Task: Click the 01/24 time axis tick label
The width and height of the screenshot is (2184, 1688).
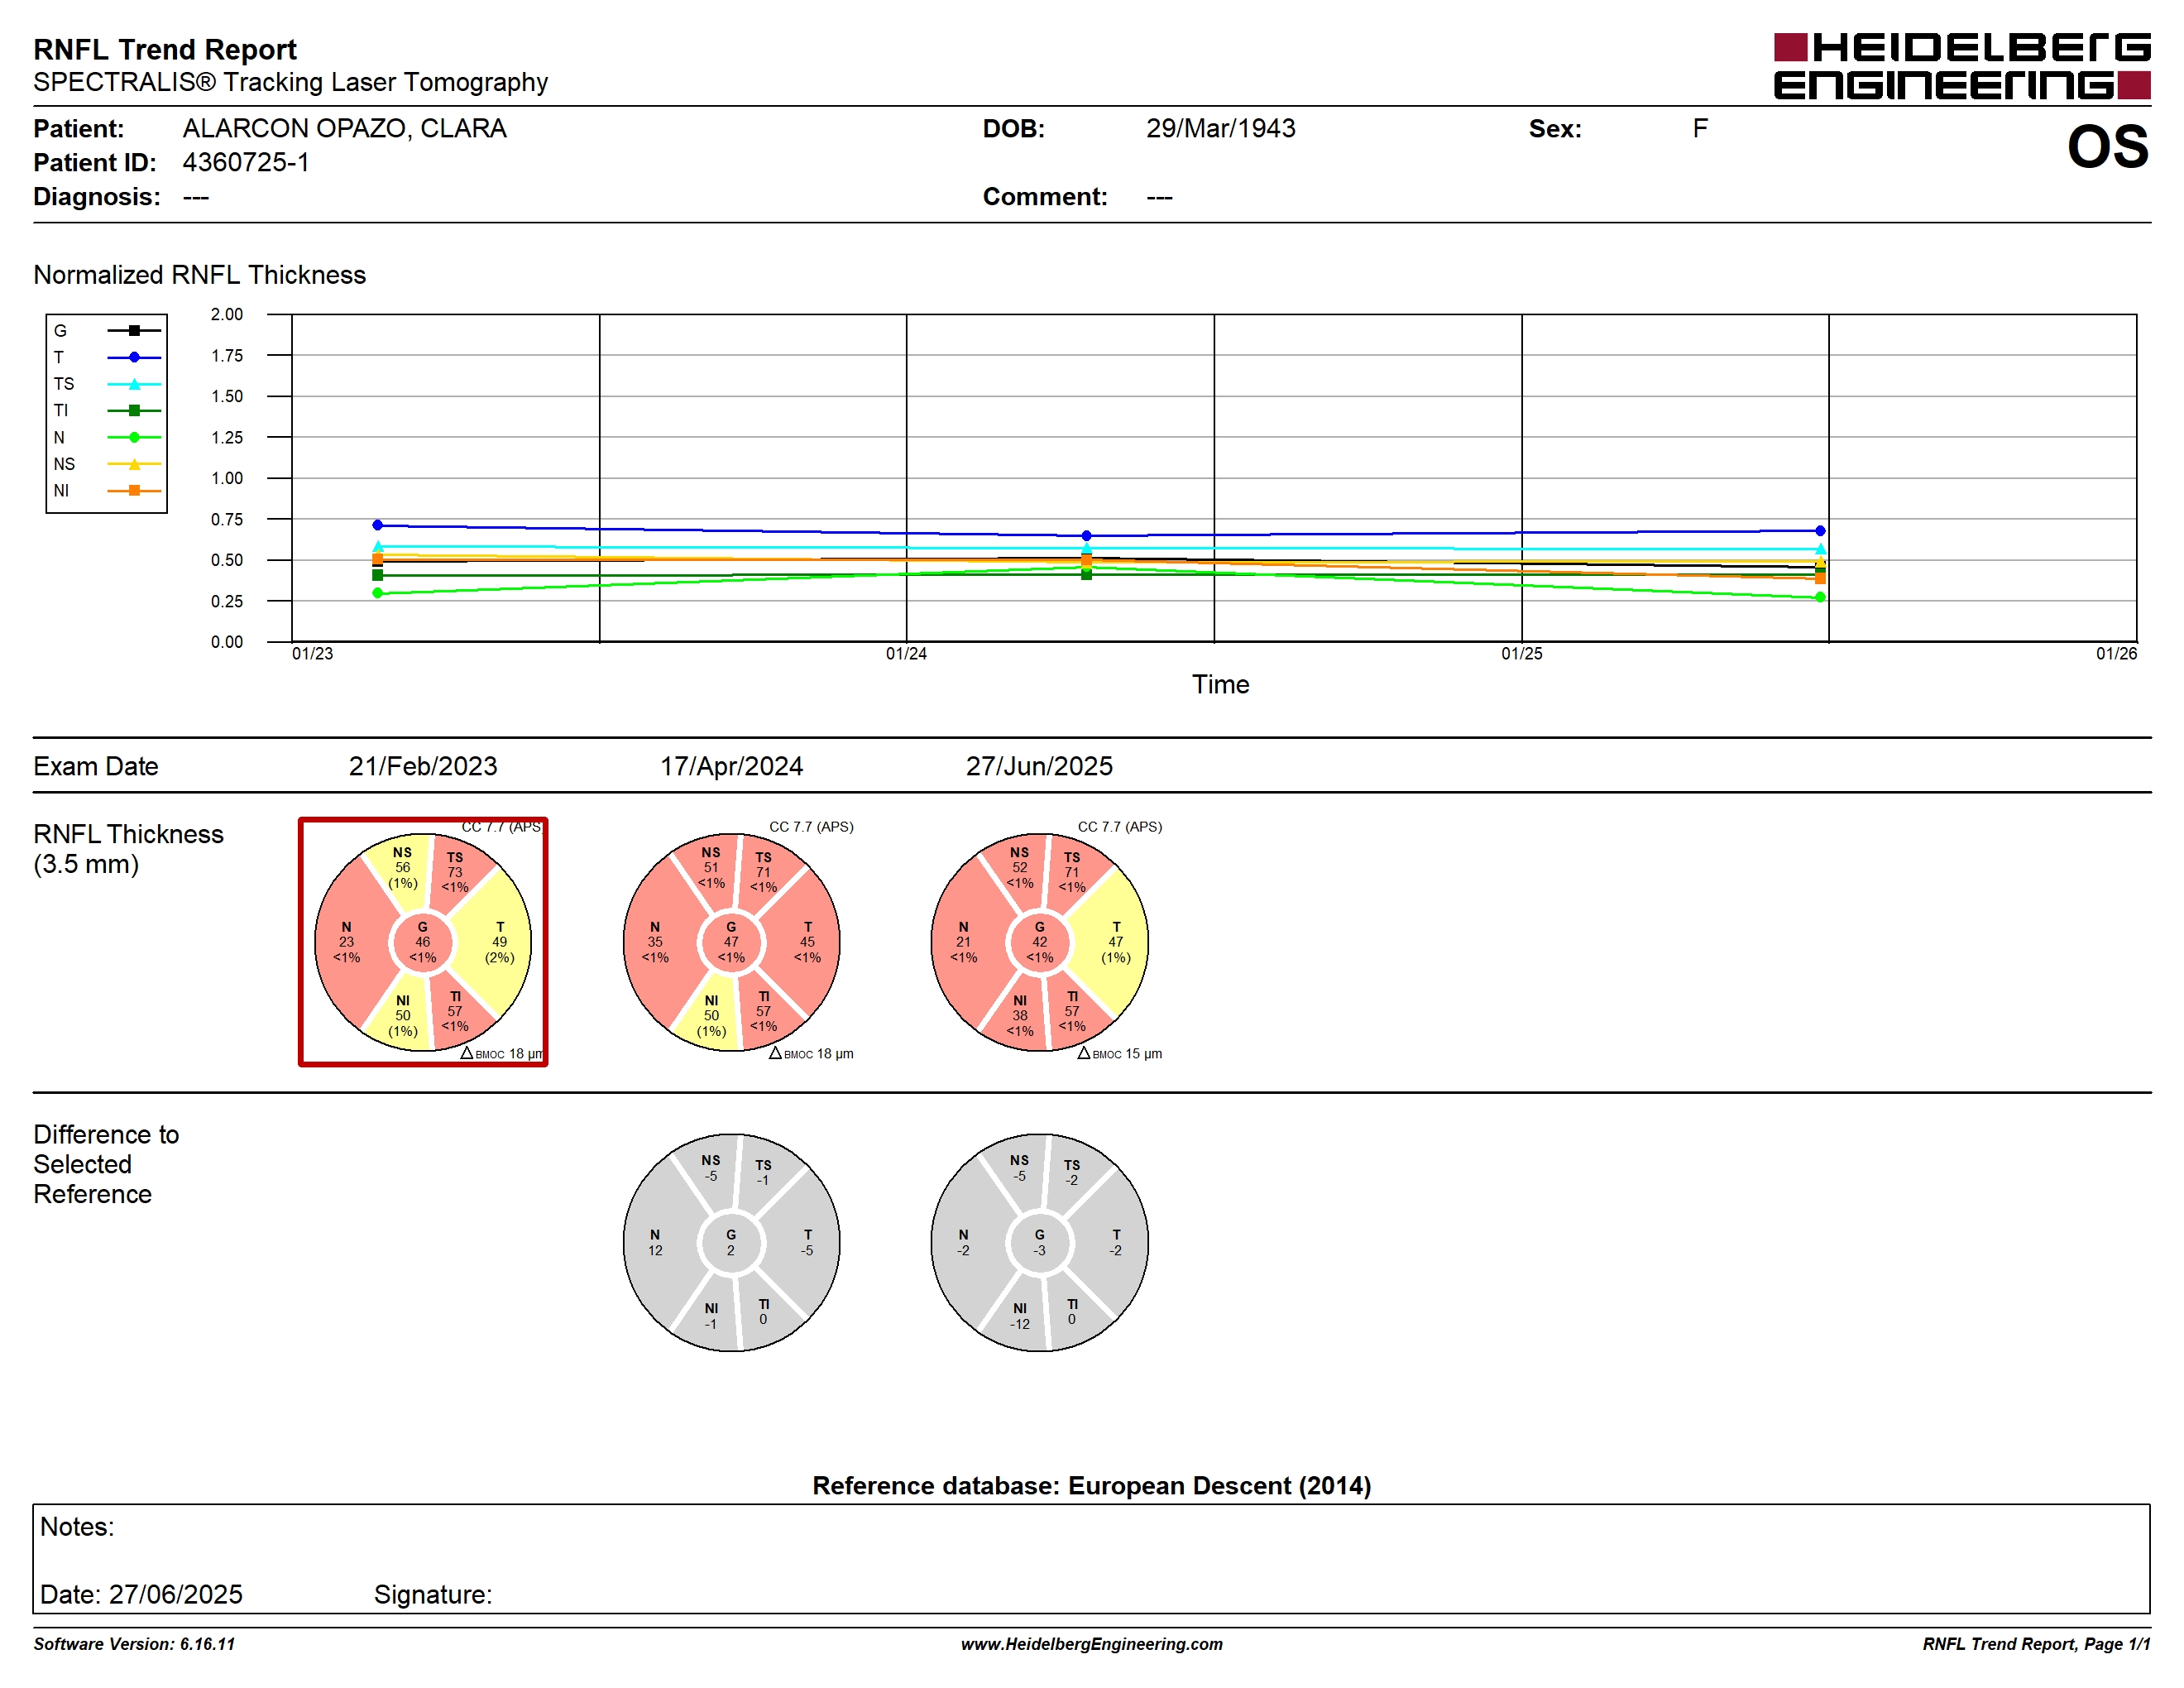Action: [x=906, y=653]
